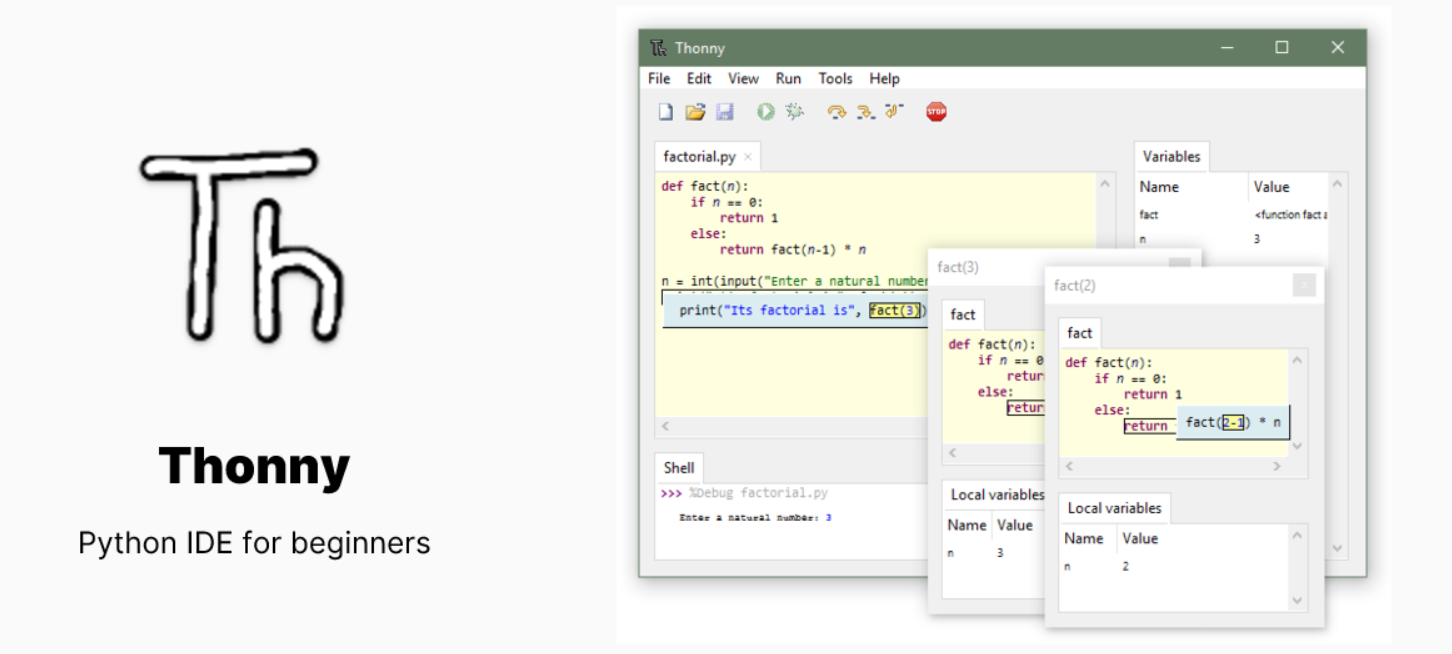The image size is (1452, 654).
Task: Click fact(2) code horizontal scroll left arrow
Action: click(x=1069, y=466)
